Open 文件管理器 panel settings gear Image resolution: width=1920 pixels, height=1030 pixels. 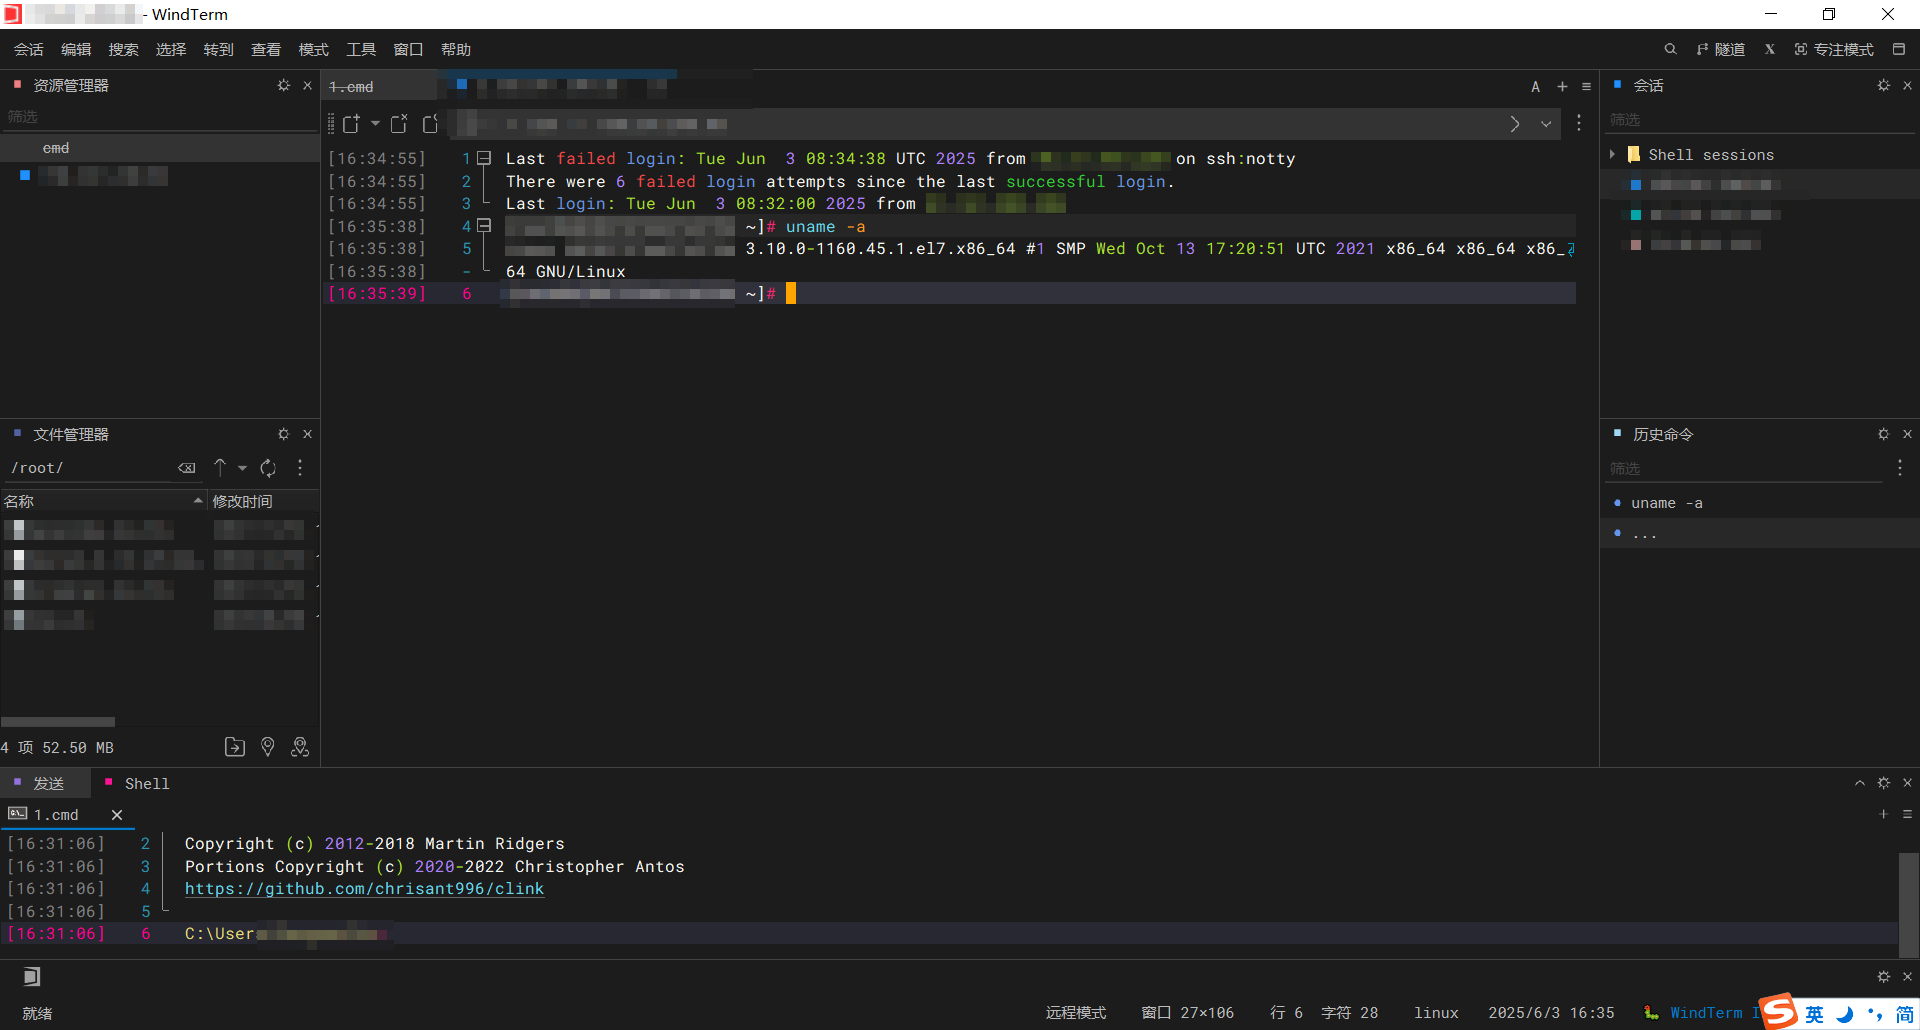point(284,434)
